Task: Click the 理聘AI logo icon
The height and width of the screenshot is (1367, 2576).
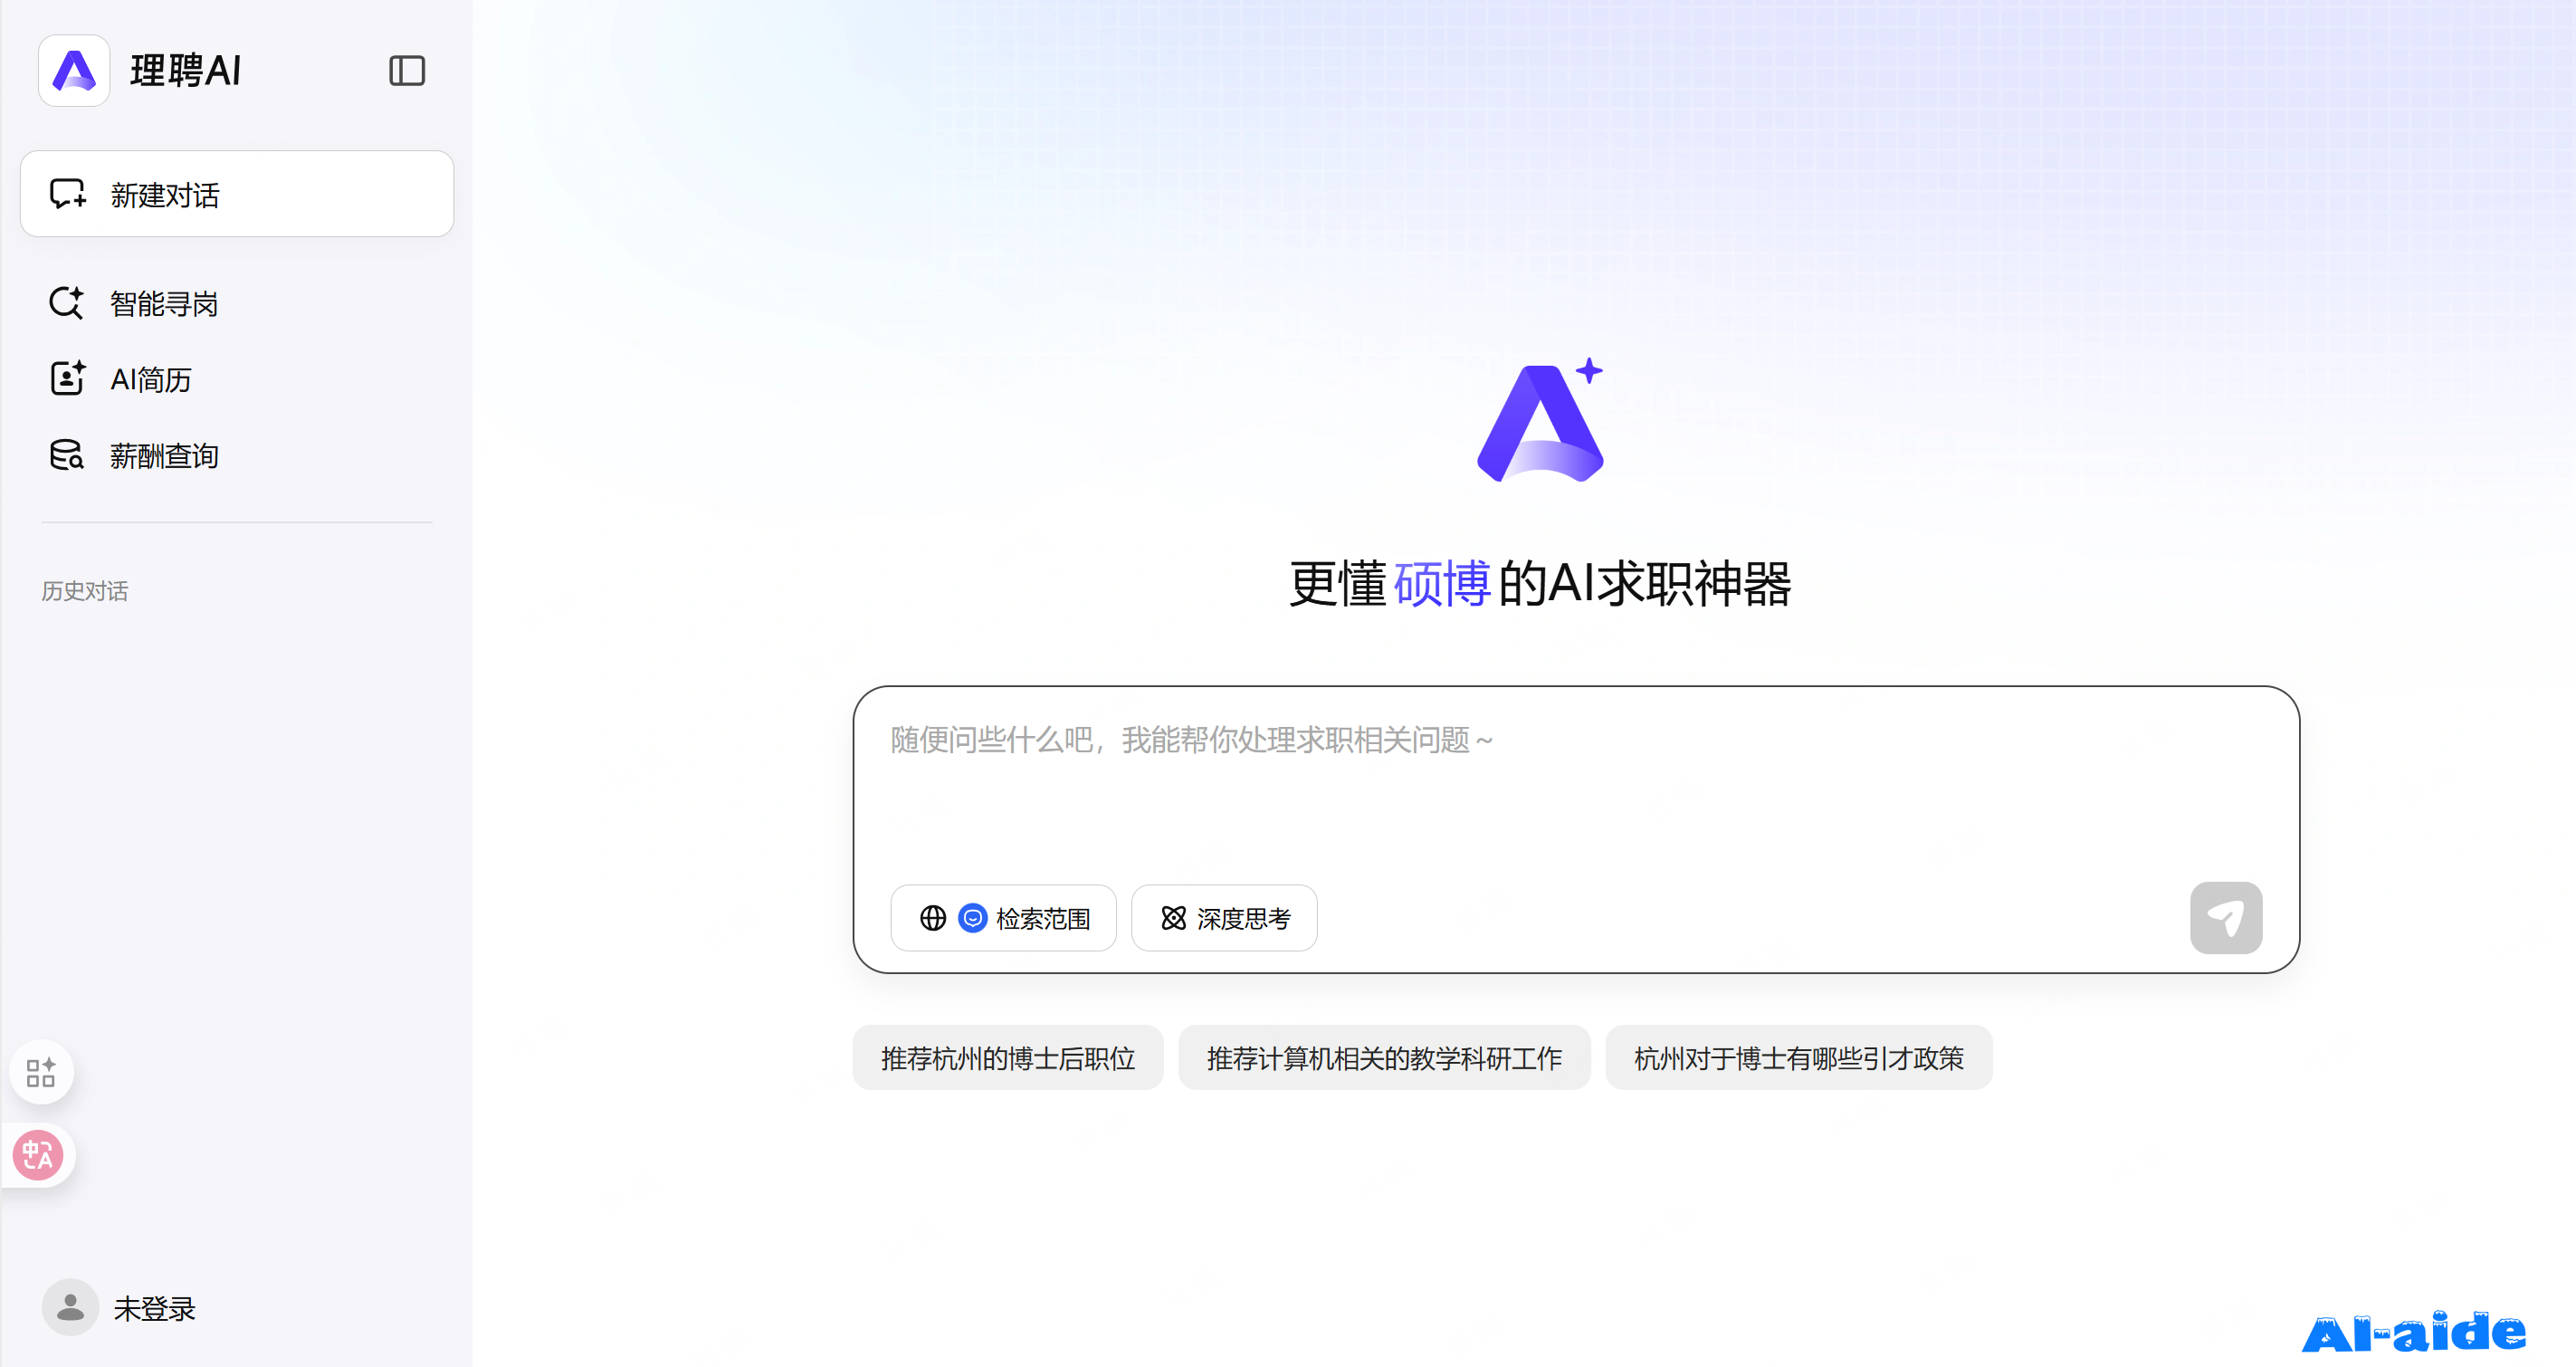Action: [x=73, y=71]
